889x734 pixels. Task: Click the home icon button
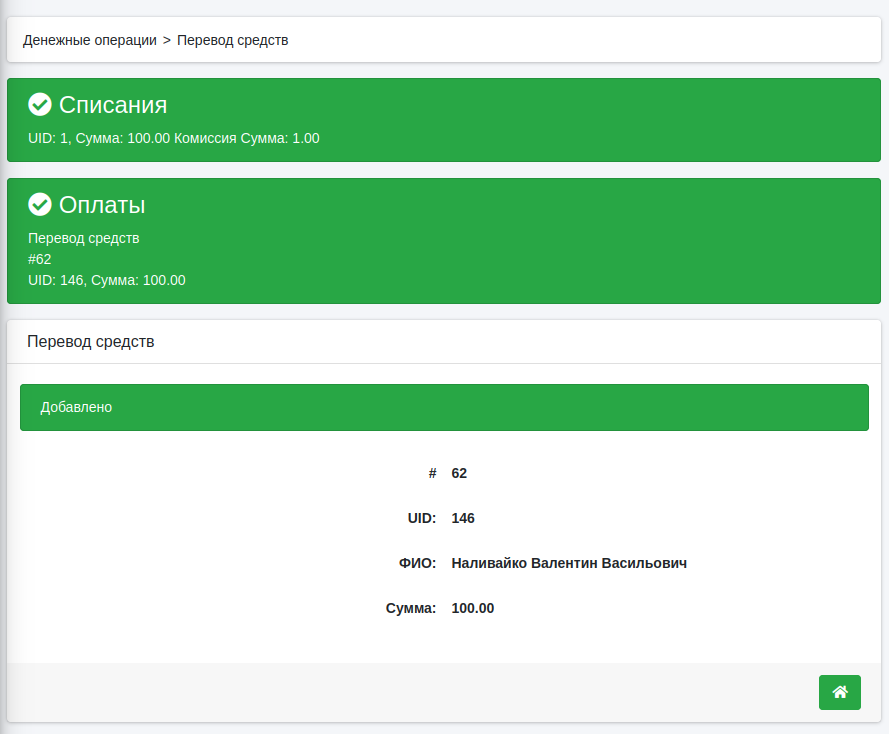pos(839,692)
